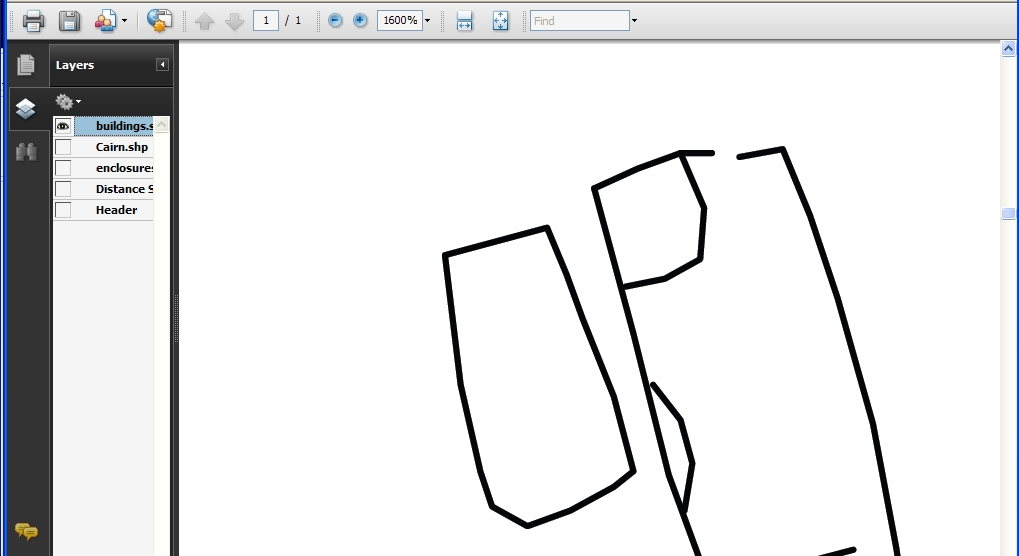Show the enclosures layer checkbox
This screenshot has height=556, width=1019.
(63, 168)
